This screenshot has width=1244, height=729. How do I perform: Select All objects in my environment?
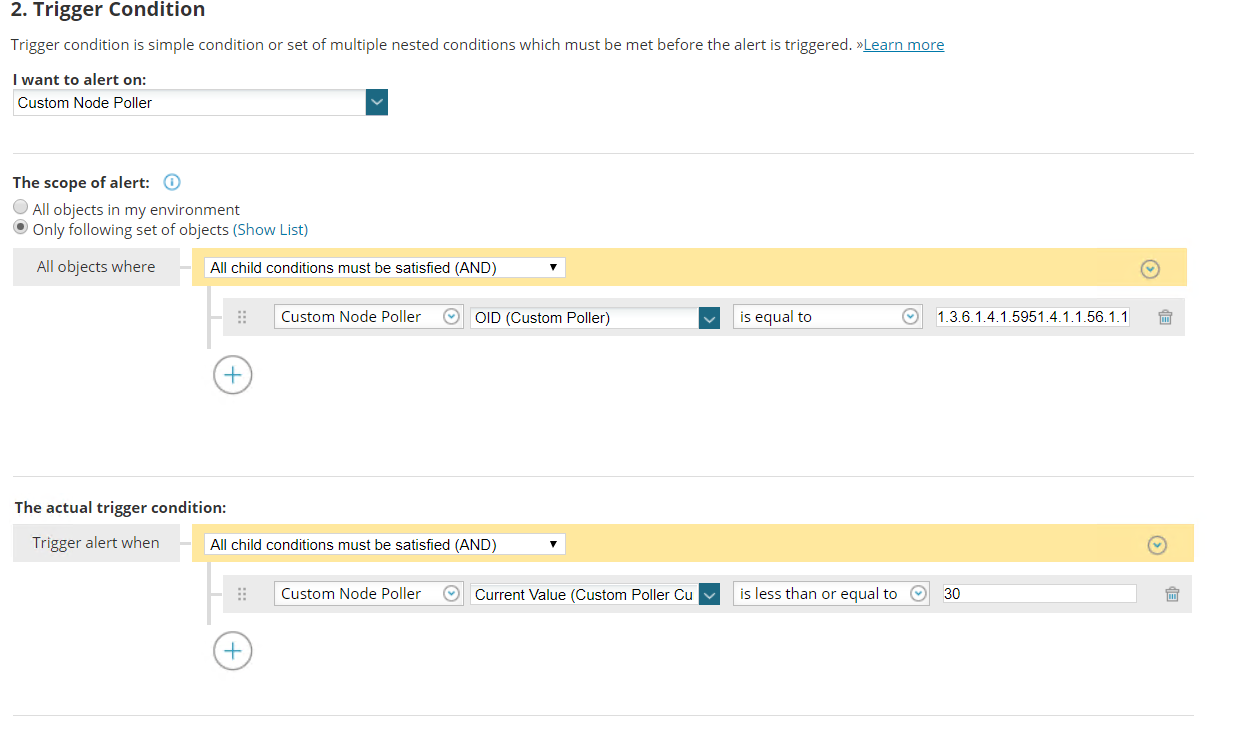click(x=20, y=207)
